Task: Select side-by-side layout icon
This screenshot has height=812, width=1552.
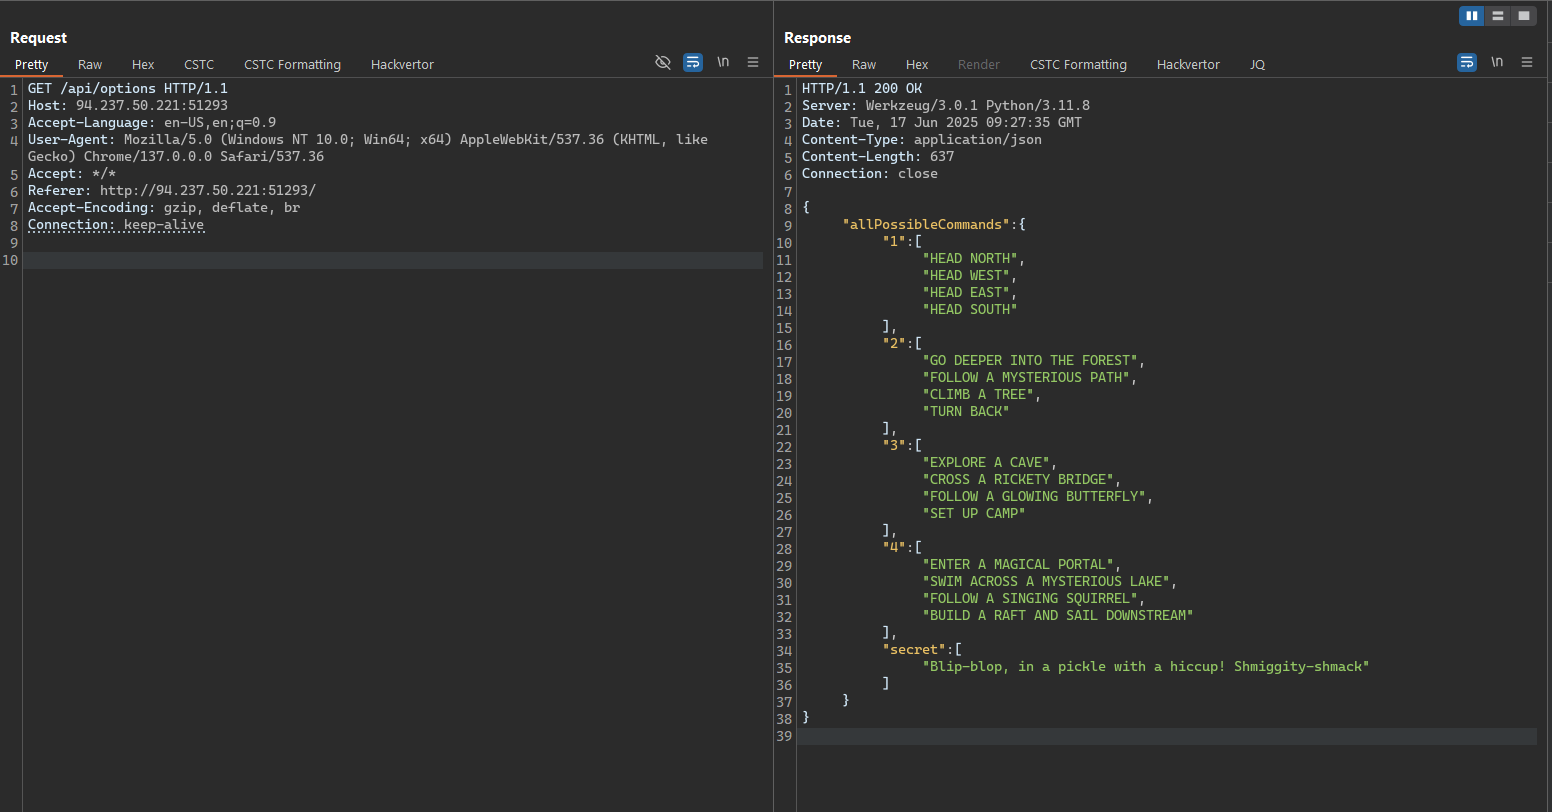Action: pos(1472,16)
